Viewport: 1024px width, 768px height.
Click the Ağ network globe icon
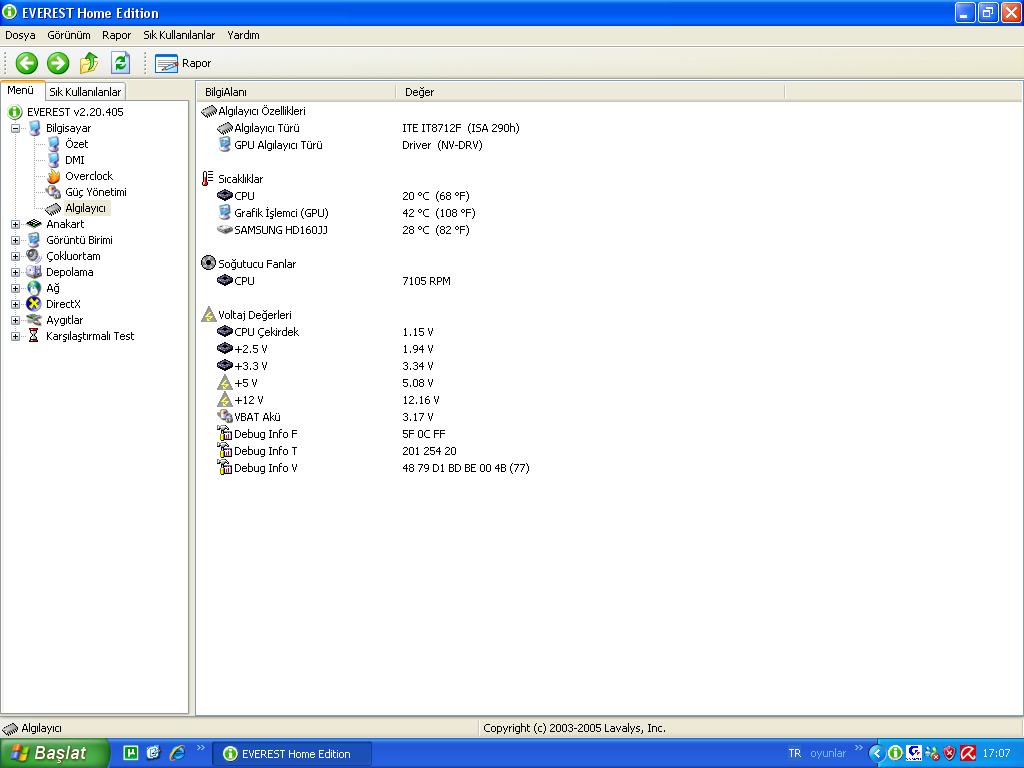pos(34,288)
